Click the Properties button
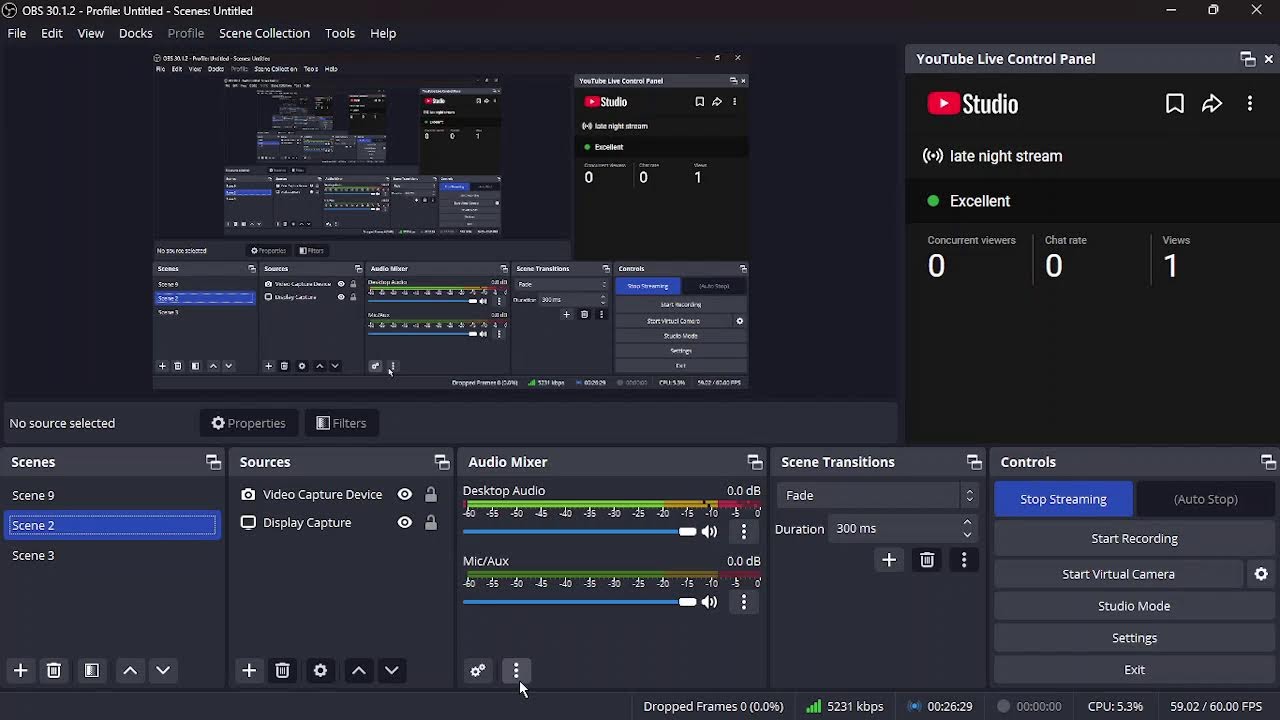Viewport: 1280px width, 720px height. 249,423
